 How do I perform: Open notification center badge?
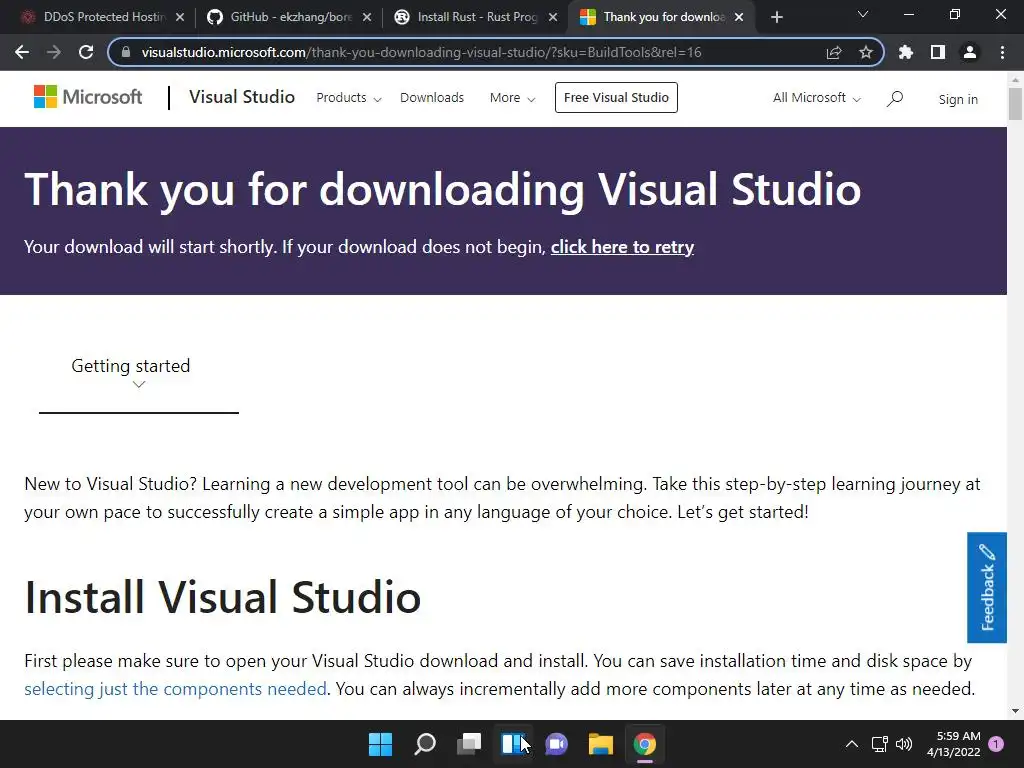[996, 744]
